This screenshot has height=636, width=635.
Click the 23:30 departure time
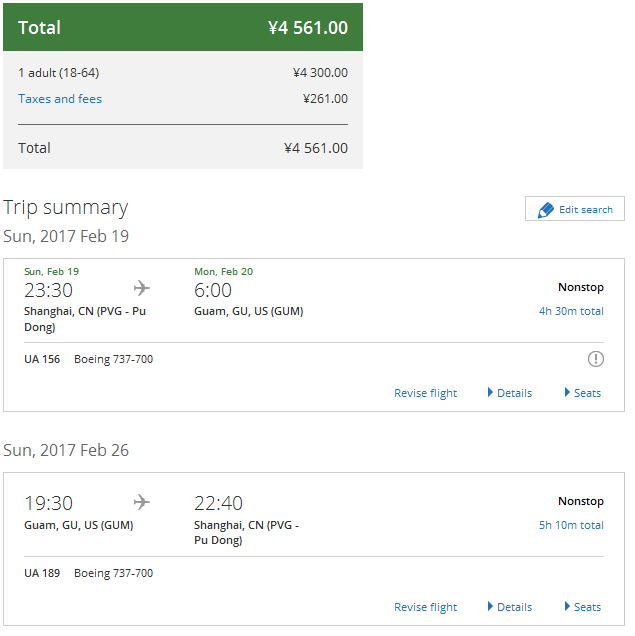[x=48, y=290]
